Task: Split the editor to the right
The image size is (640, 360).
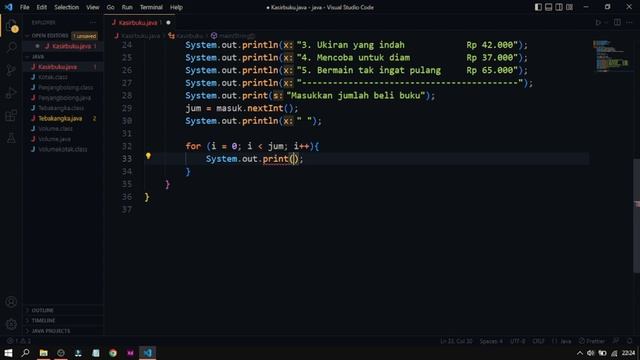Action: point(617,22)
